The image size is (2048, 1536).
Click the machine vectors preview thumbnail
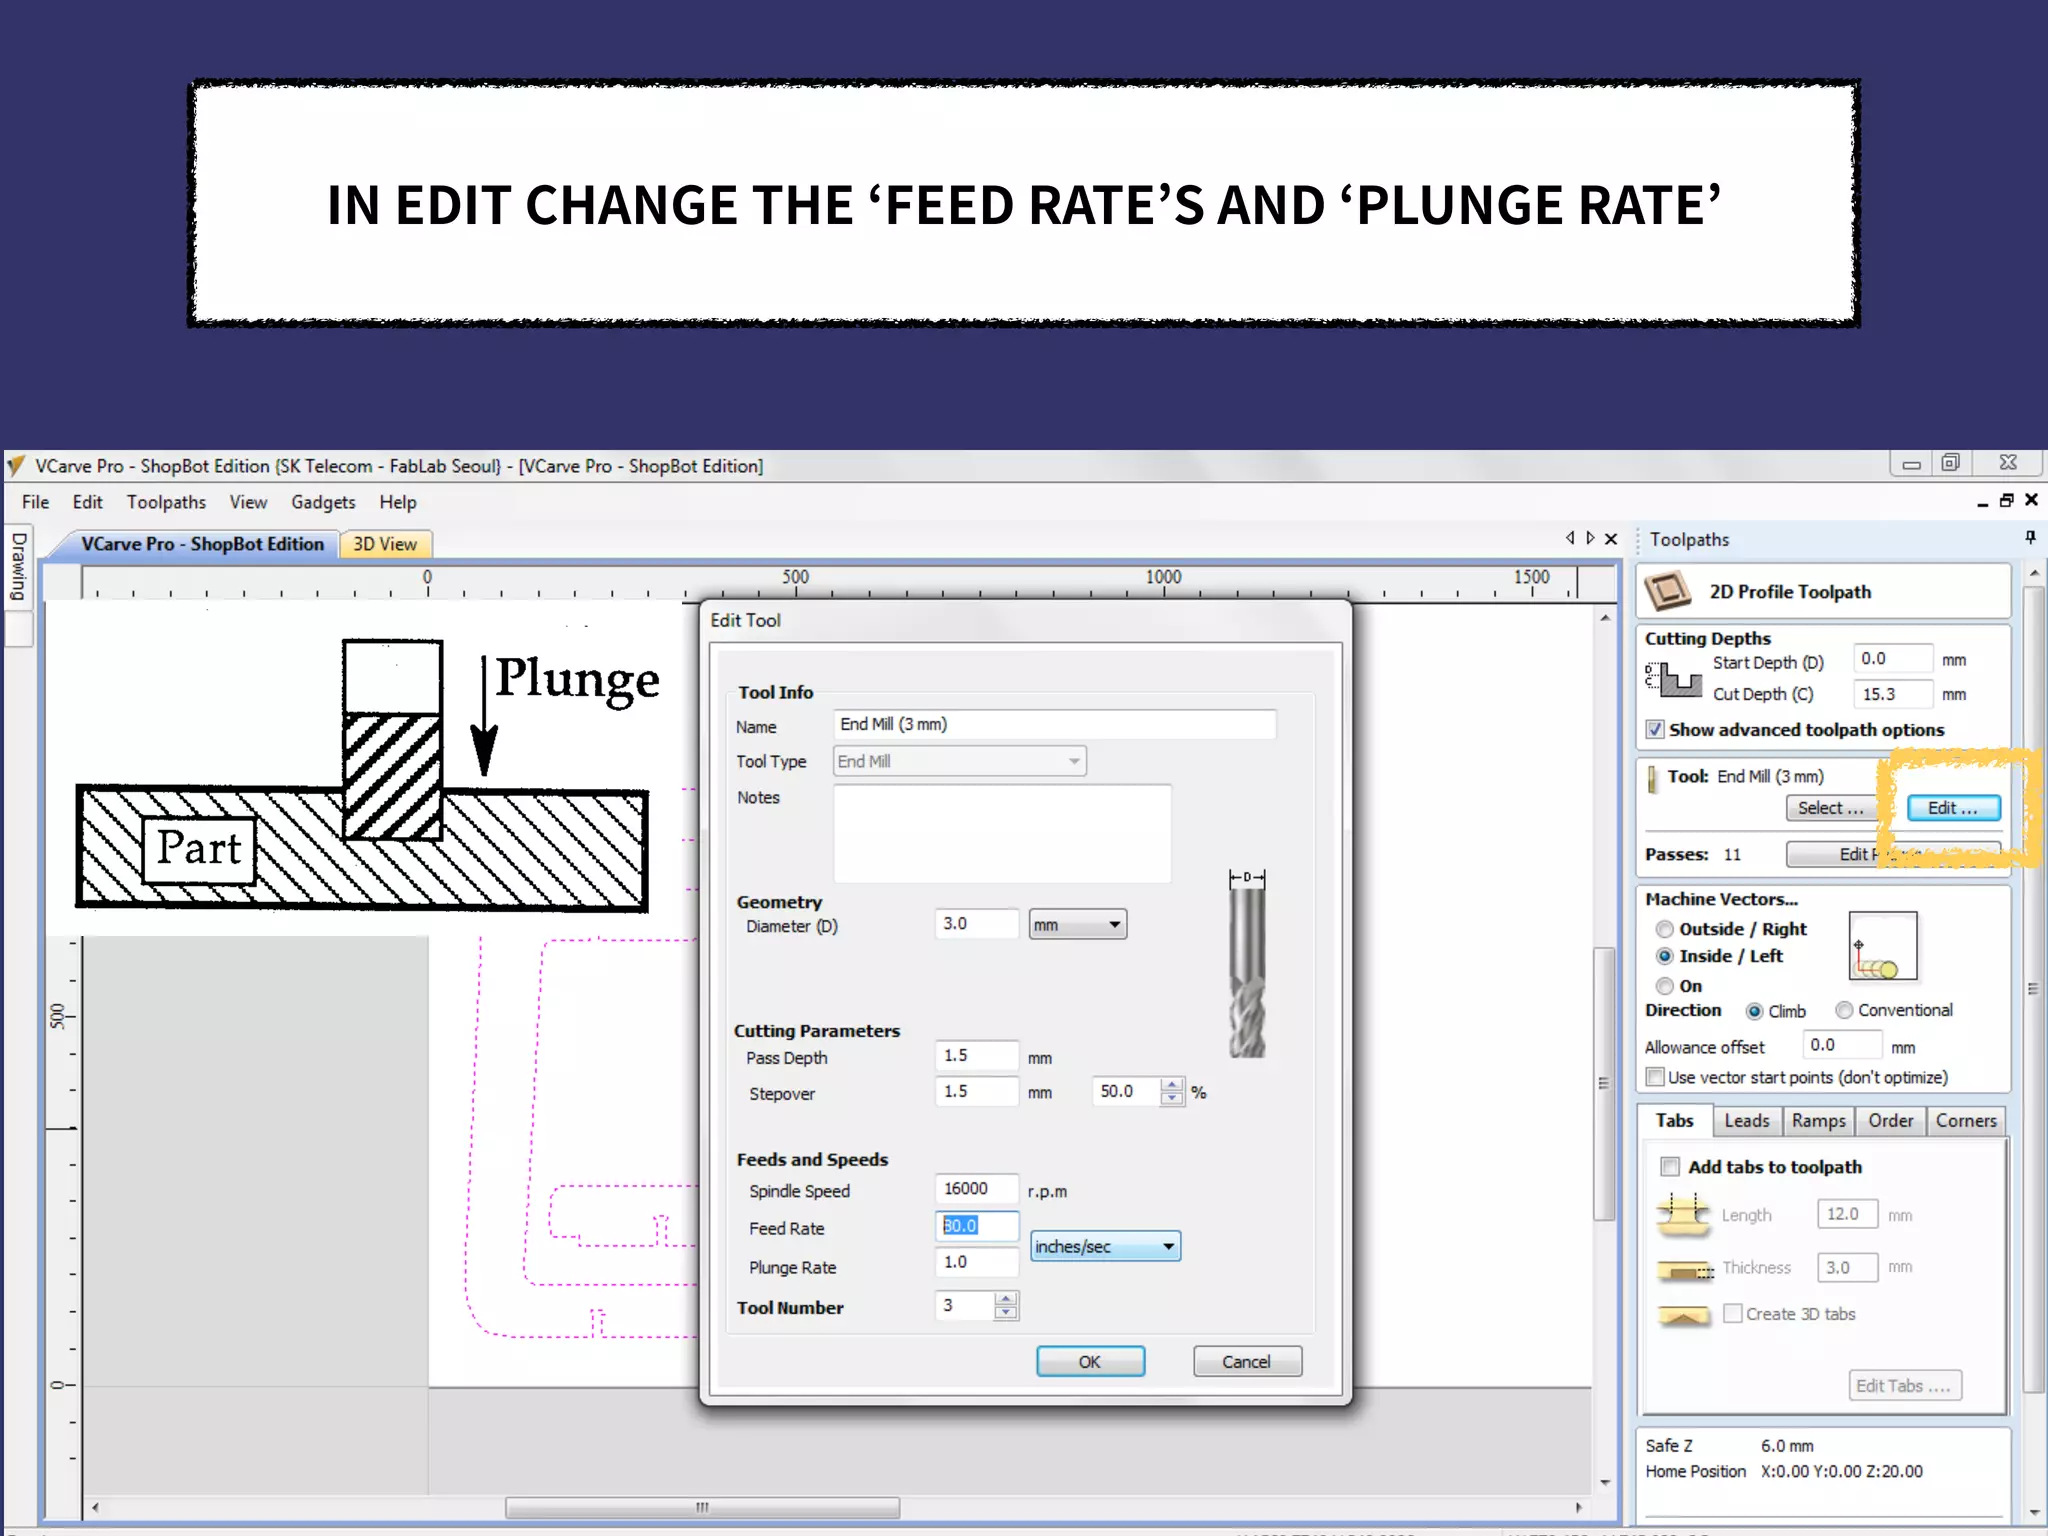pos(1882,946)
